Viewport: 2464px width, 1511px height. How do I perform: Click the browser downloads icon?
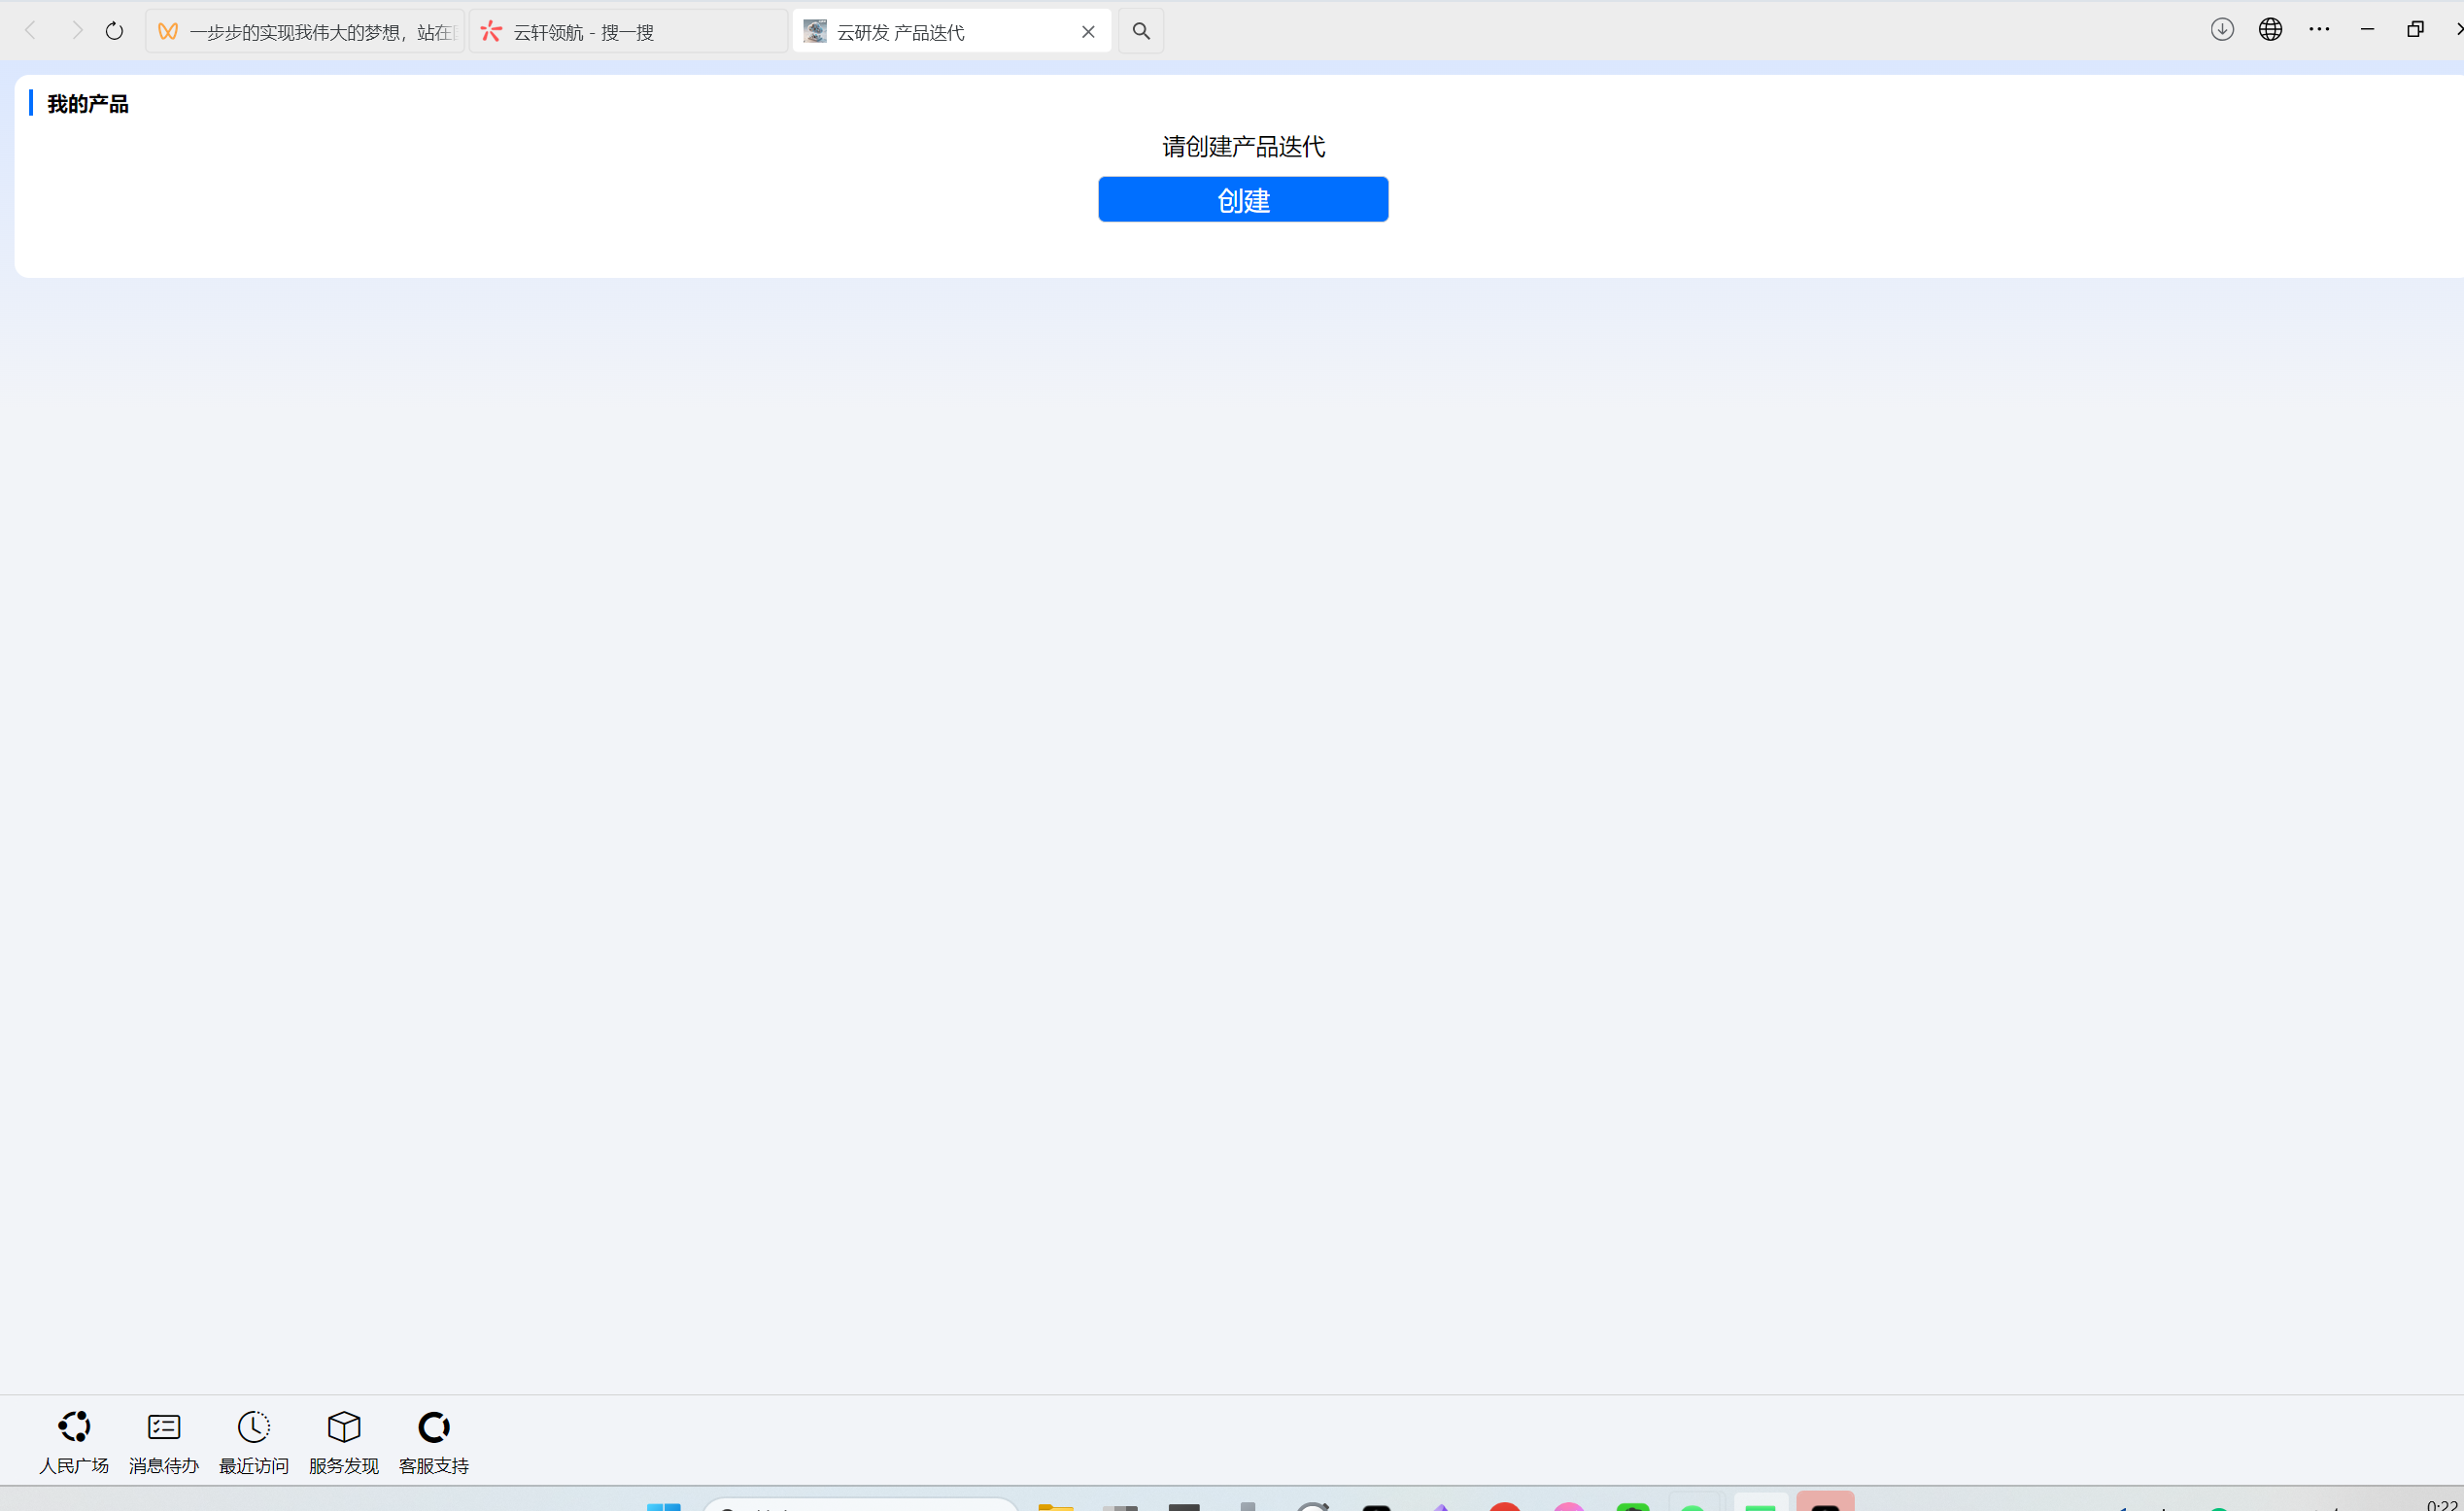pyautogui.click(x=2222, y=30)
